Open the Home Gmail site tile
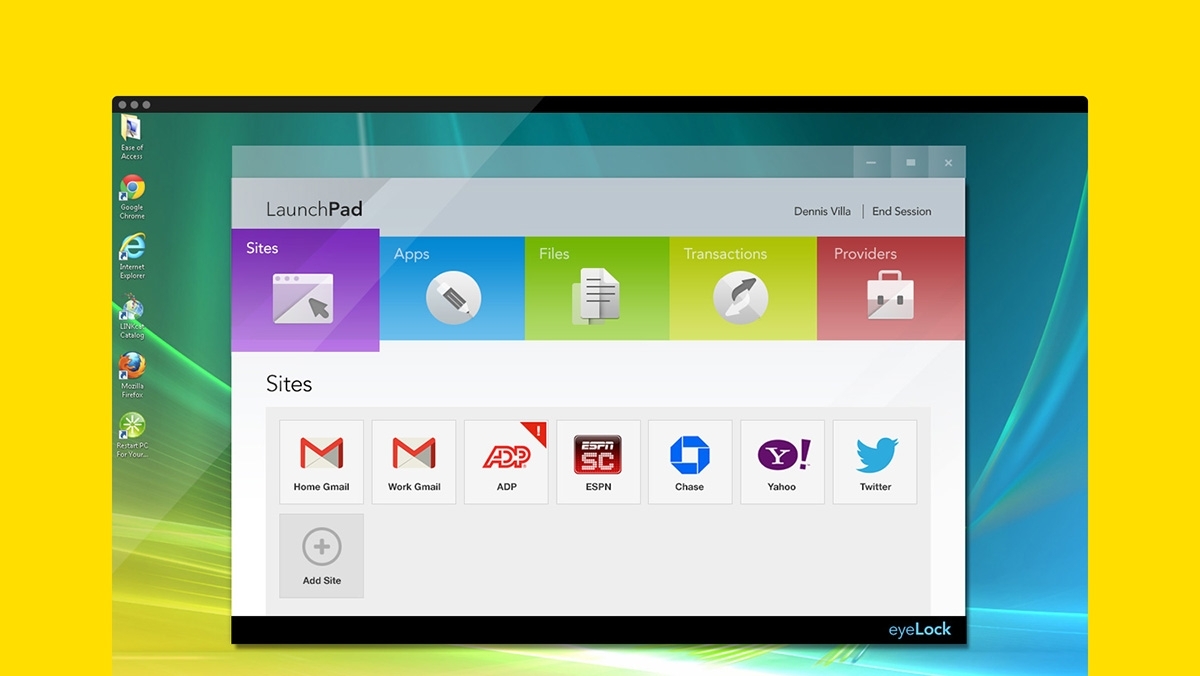Viewport: 1200px width, 676px height. pyautogui.click(x=321, y=462)
